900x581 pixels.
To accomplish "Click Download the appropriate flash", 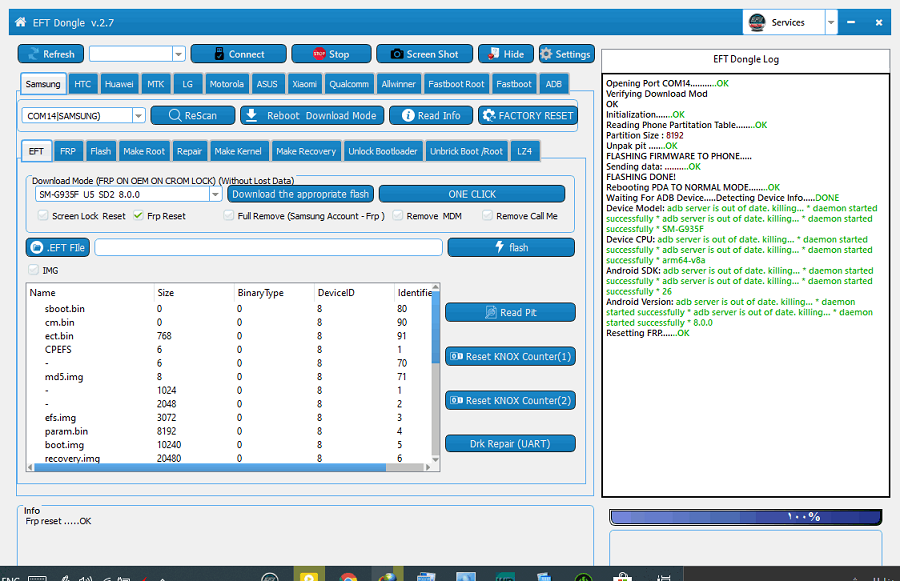I will 300,194.
